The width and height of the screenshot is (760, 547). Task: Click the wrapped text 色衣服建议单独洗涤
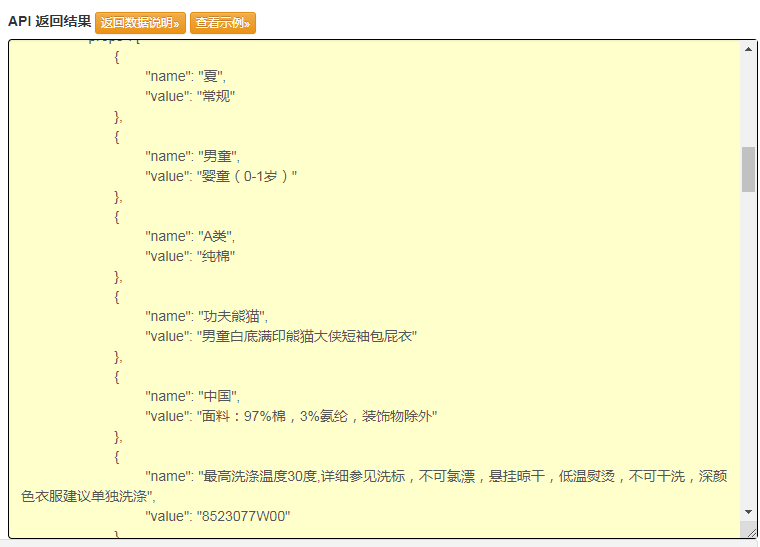(84, 496)
